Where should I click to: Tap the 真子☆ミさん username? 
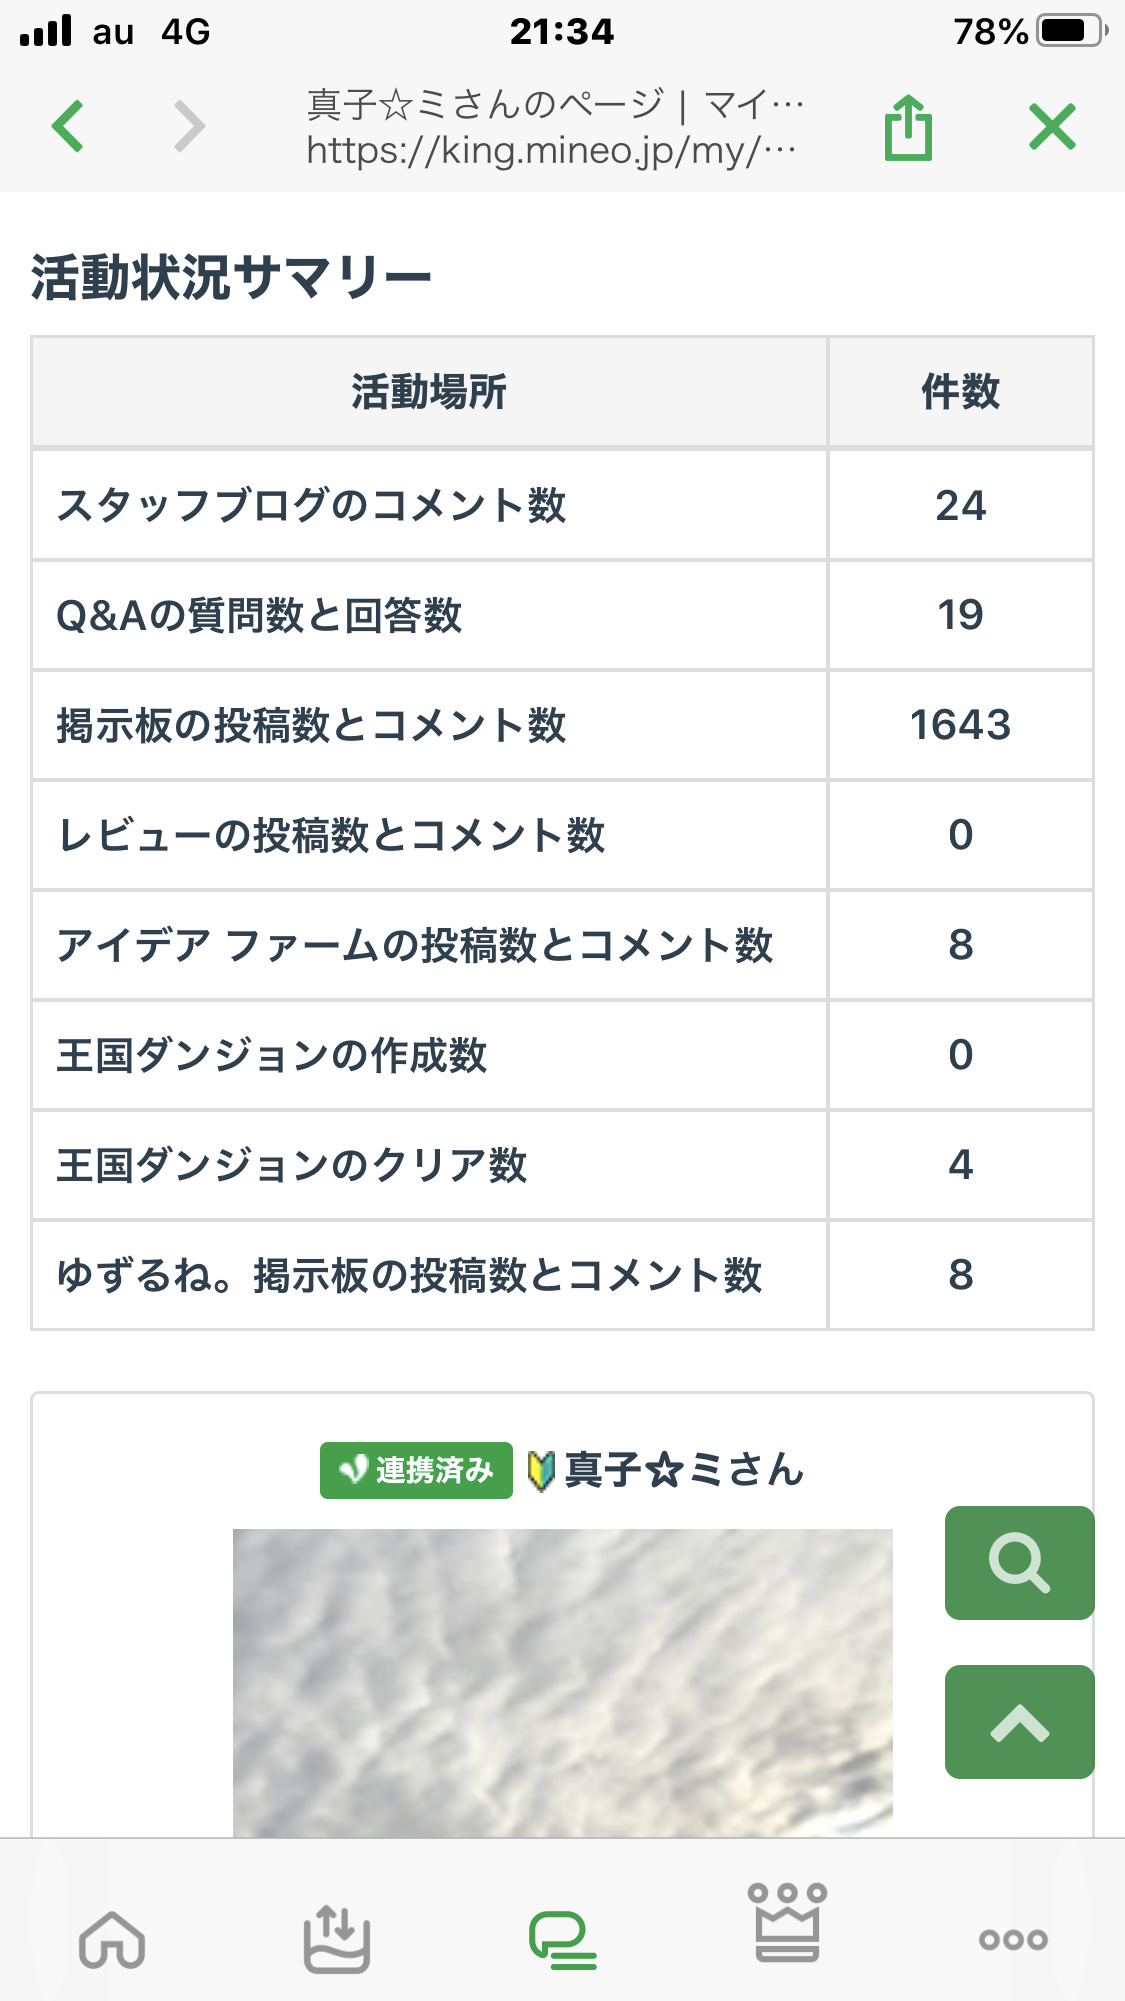[x=684, y=1470]
